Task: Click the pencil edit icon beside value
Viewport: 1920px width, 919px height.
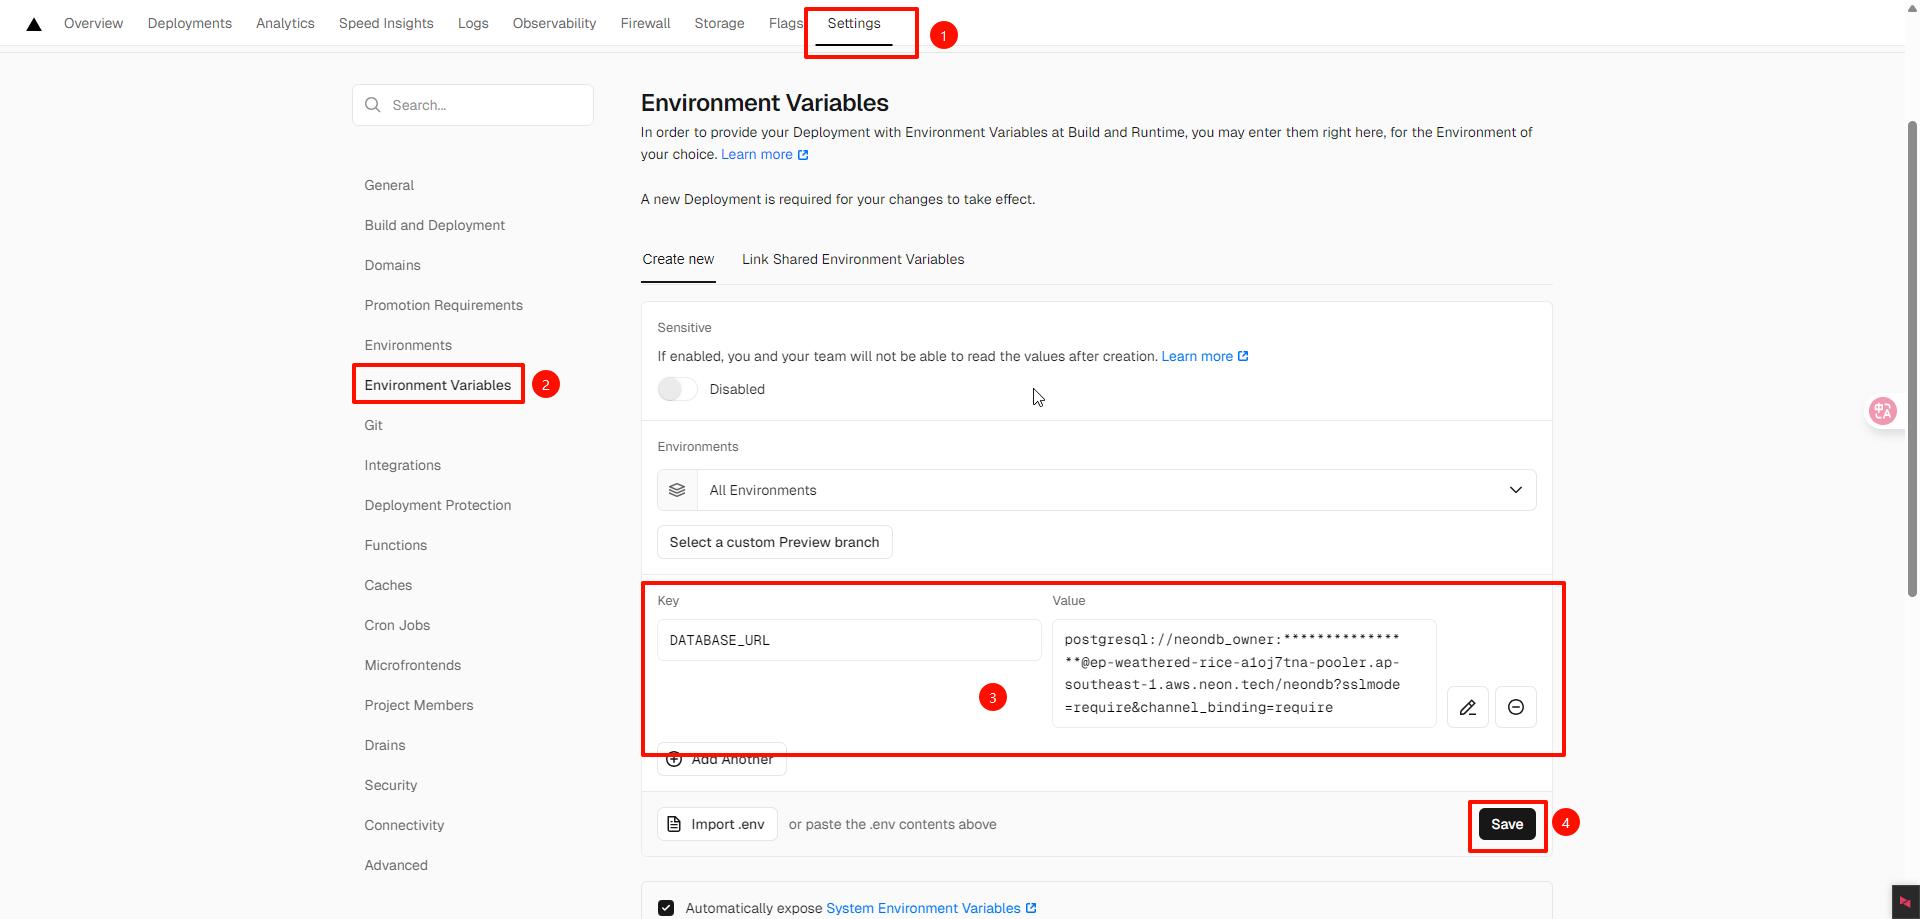Action: point(1467,707)
